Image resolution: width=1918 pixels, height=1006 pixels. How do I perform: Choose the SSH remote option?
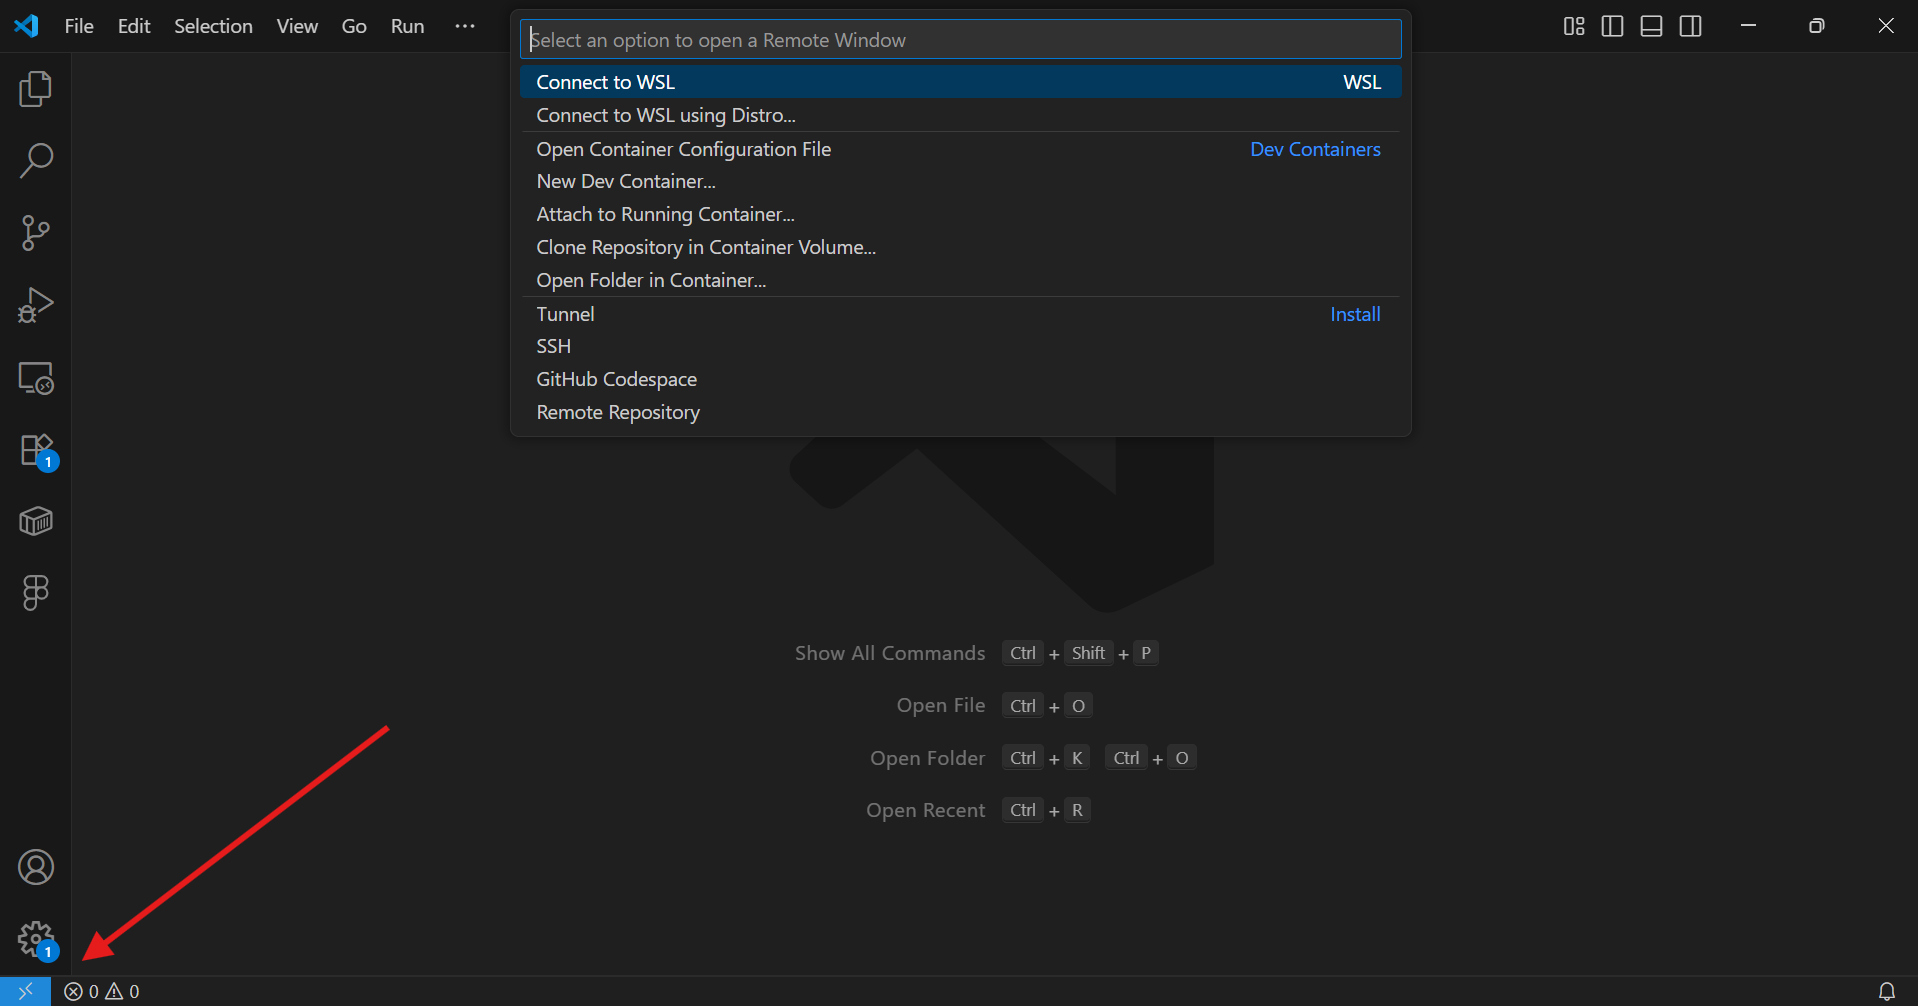554,346
